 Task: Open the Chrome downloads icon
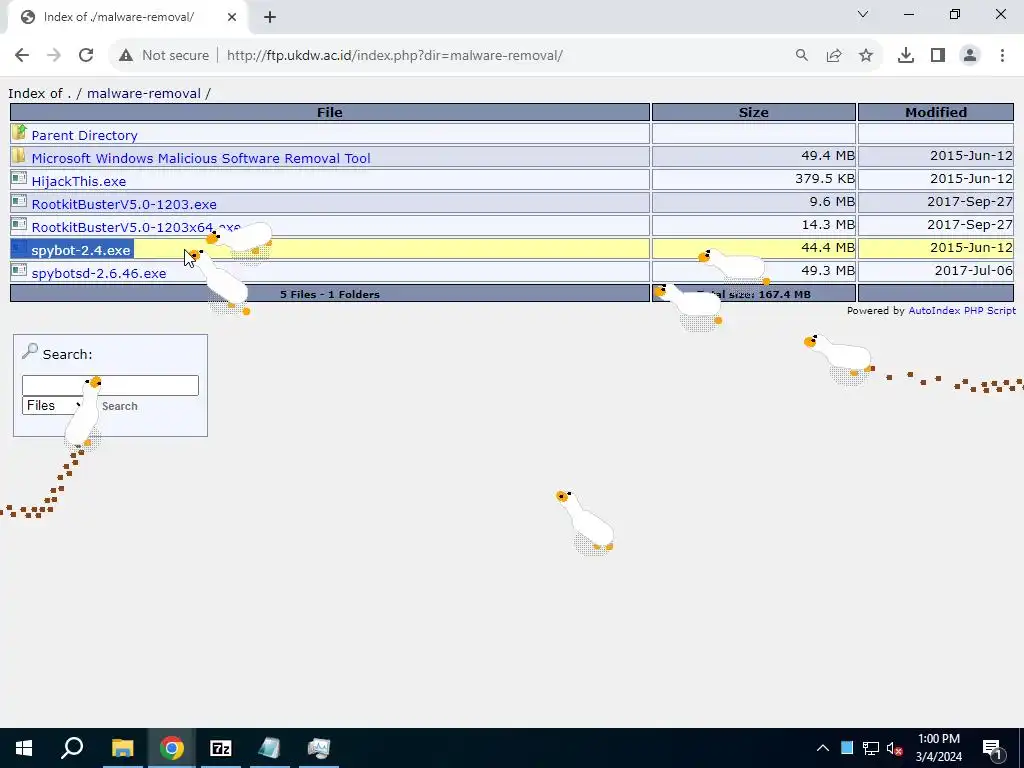point(906,56)
